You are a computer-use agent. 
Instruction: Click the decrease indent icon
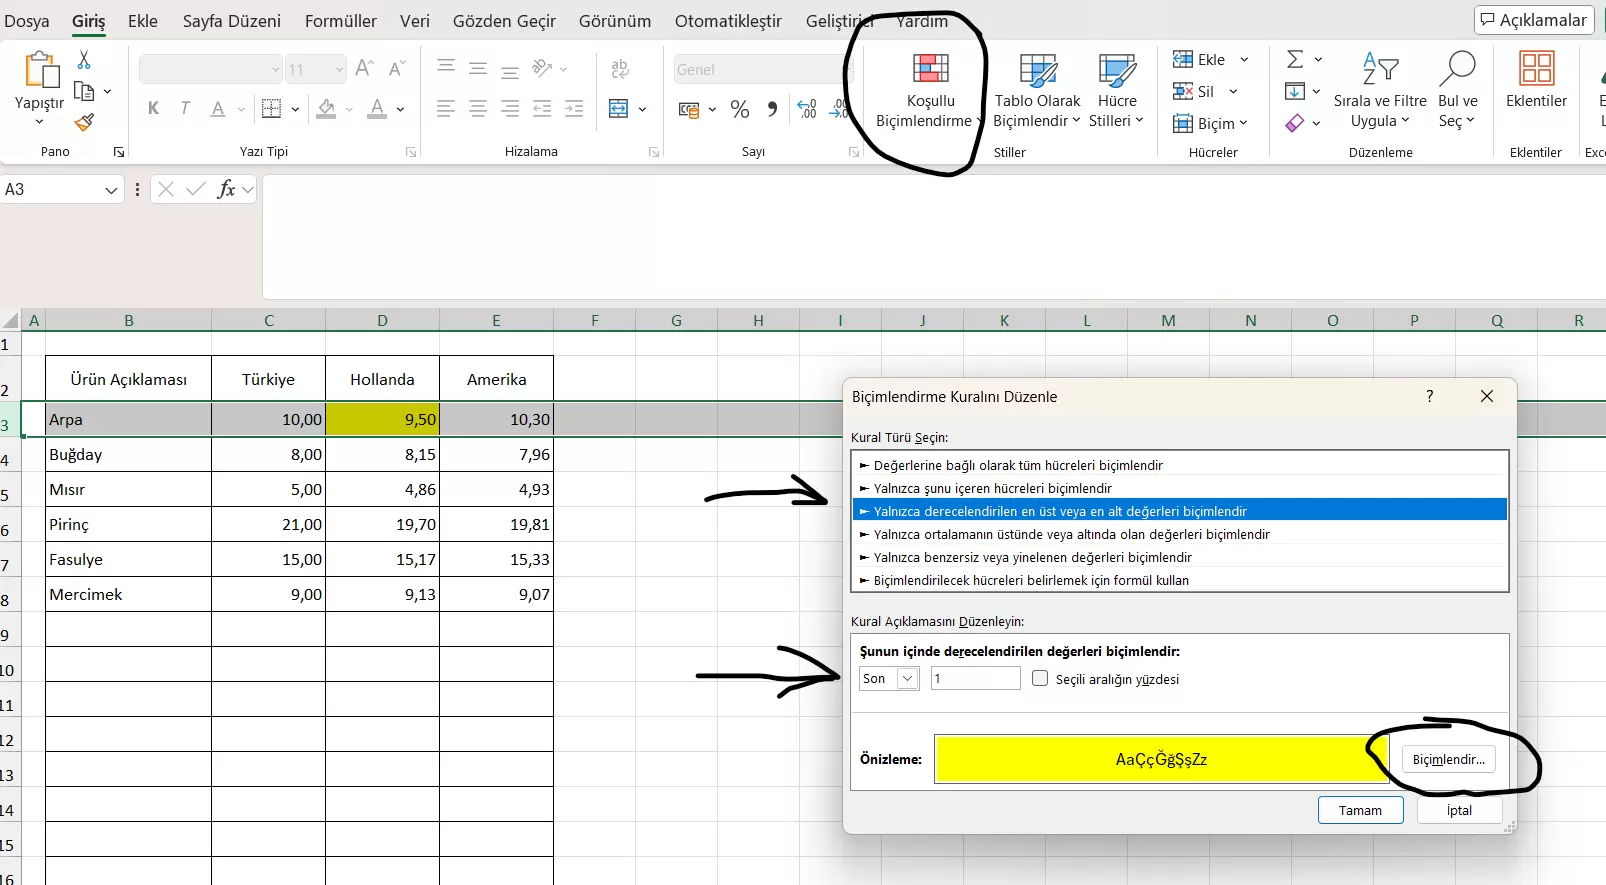coord(542,109)
